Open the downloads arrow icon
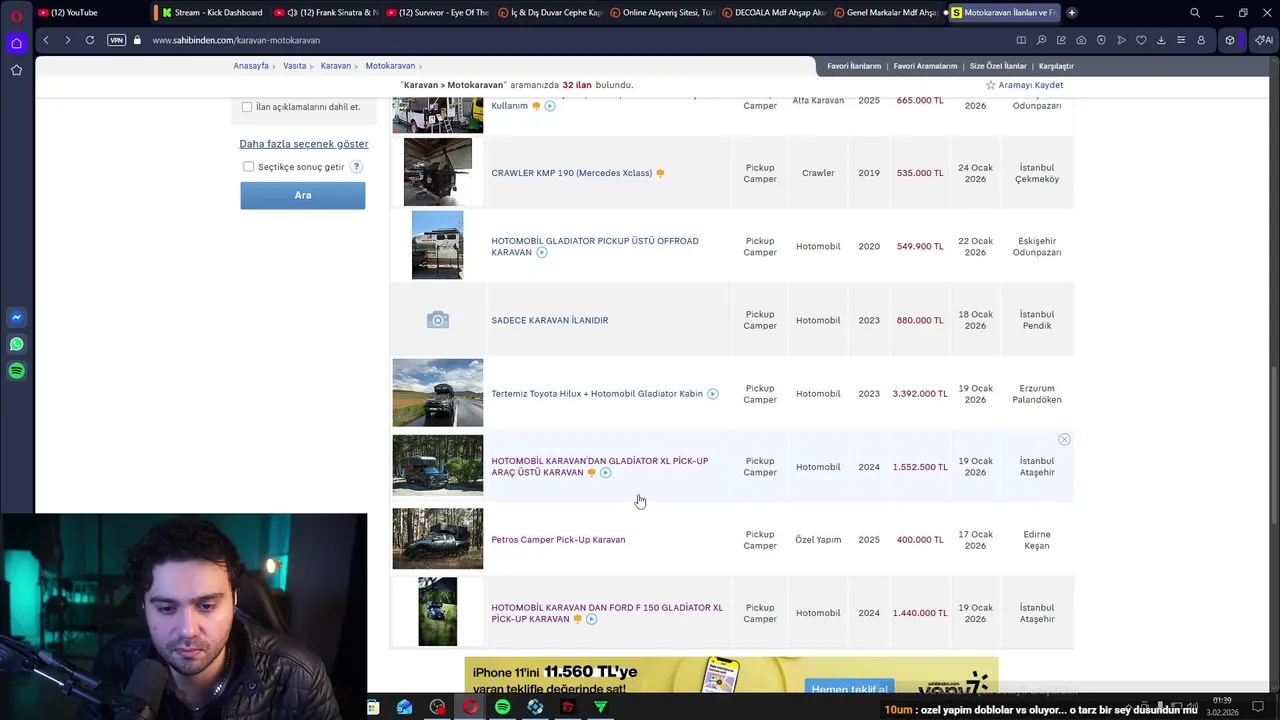Screen dimensions: 1280x720 coord(1161,40)
